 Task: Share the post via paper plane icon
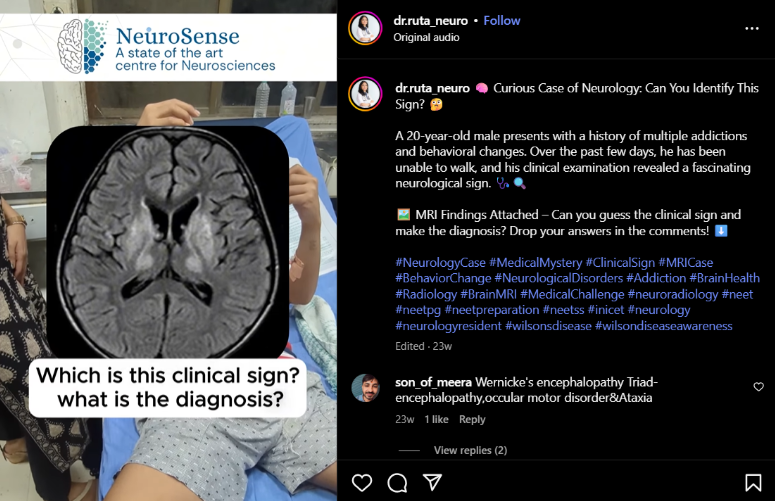point(432,482)
